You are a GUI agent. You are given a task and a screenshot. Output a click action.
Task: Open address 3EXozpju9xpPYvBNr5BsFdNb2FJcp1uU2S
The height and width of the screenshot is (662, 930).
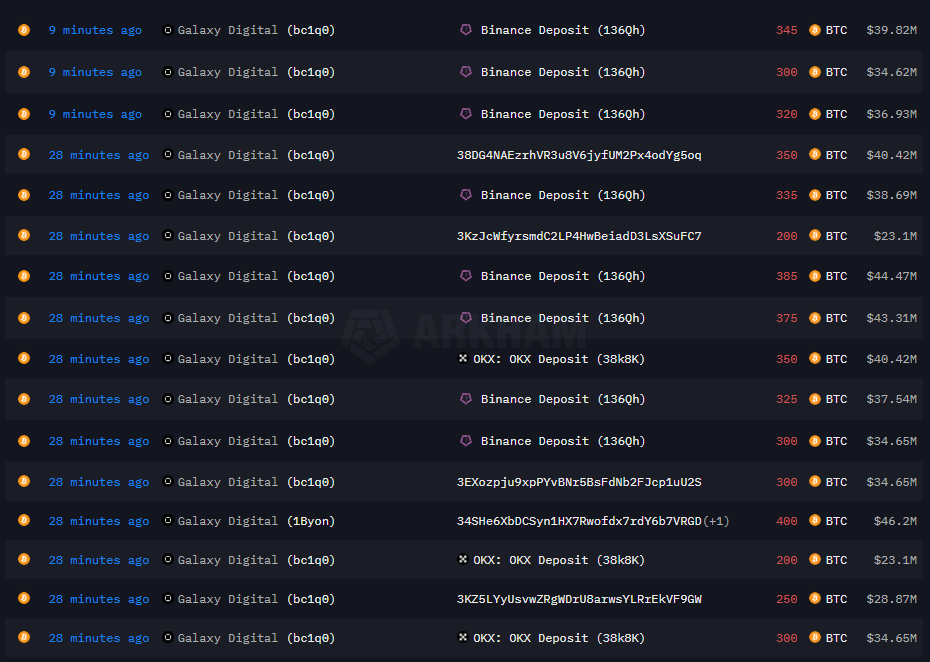click(579, 482)
